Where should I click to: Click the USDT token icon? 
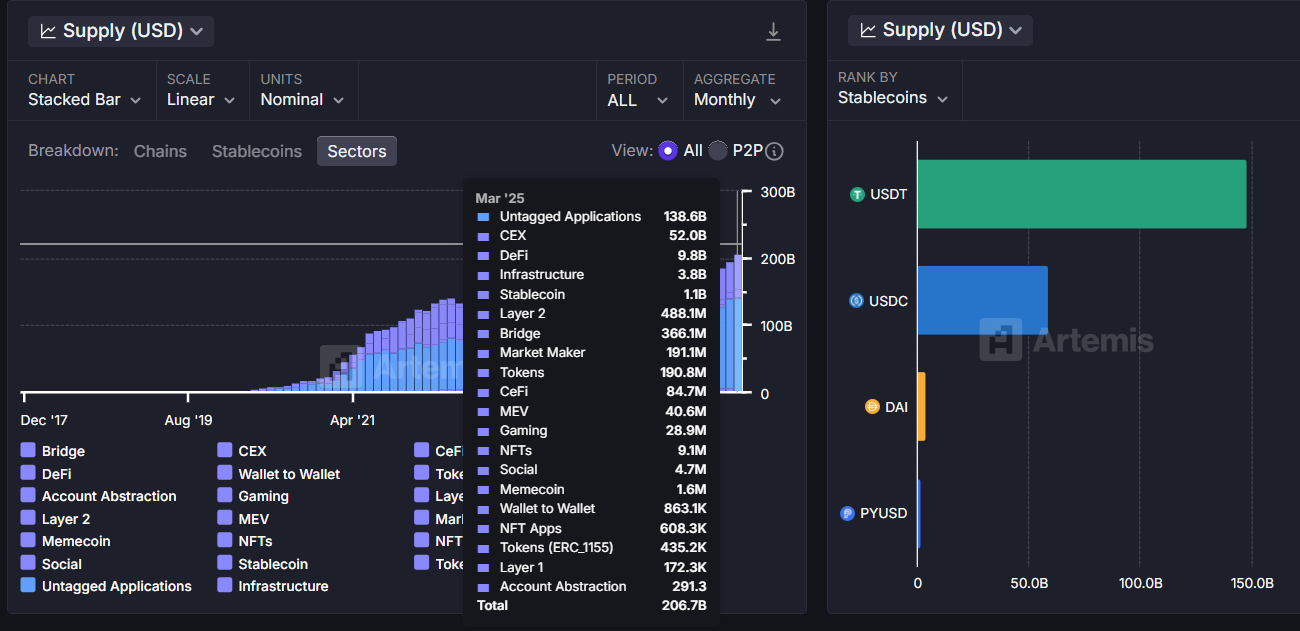tap(857, 195)
